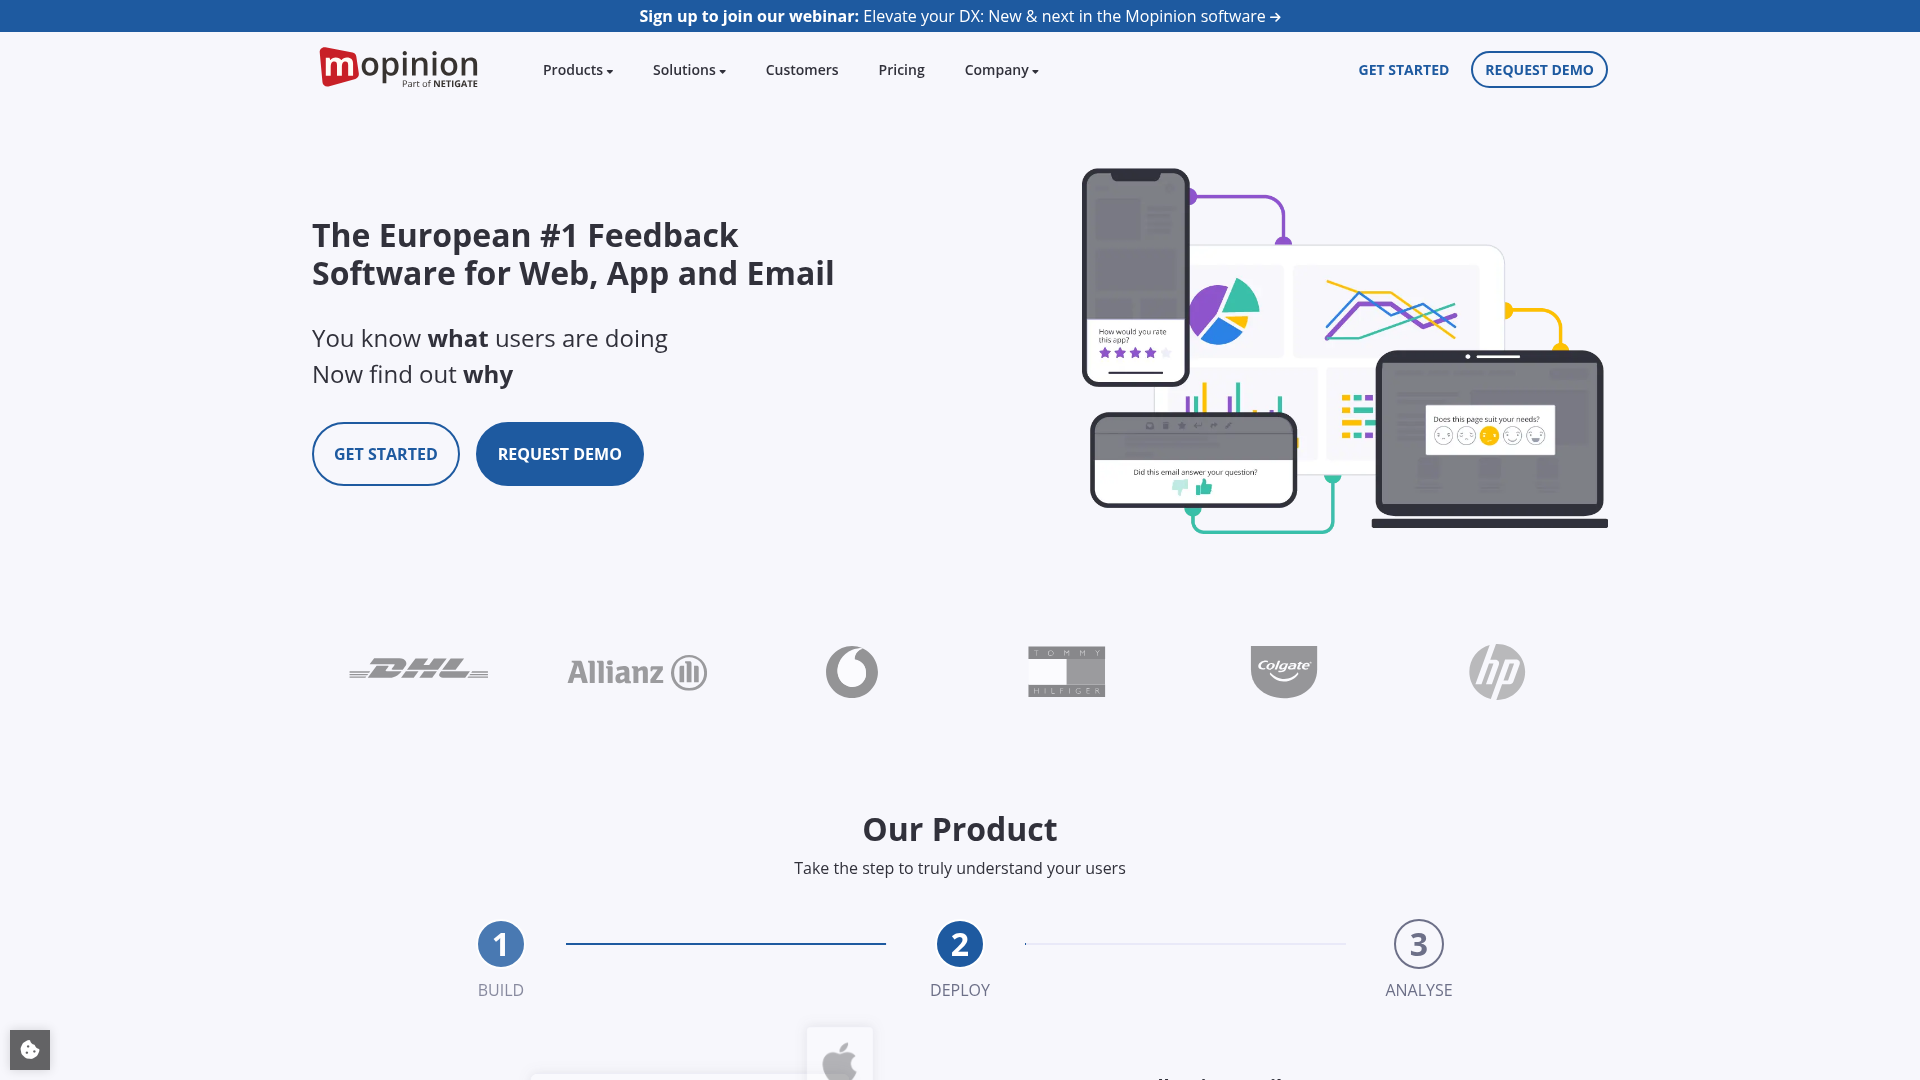
Task: Expand the Solutions menu
Action: coord(688,69)
